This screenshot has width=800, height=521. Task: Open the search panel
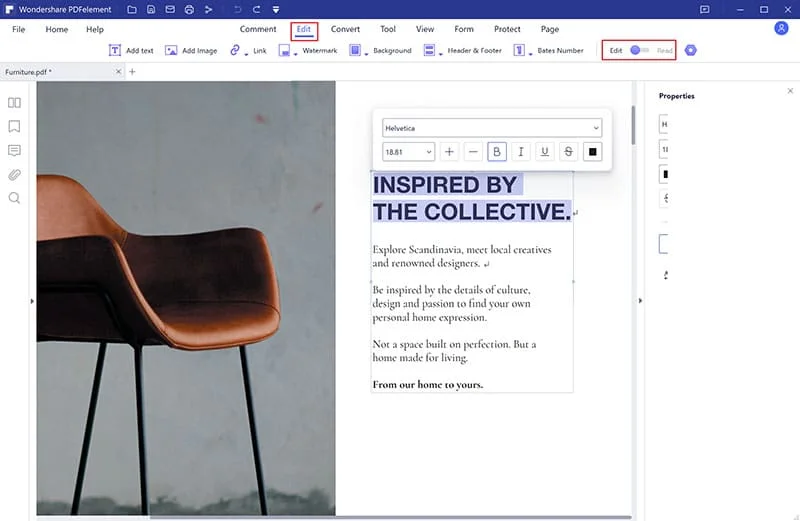(x=14, y=198)
